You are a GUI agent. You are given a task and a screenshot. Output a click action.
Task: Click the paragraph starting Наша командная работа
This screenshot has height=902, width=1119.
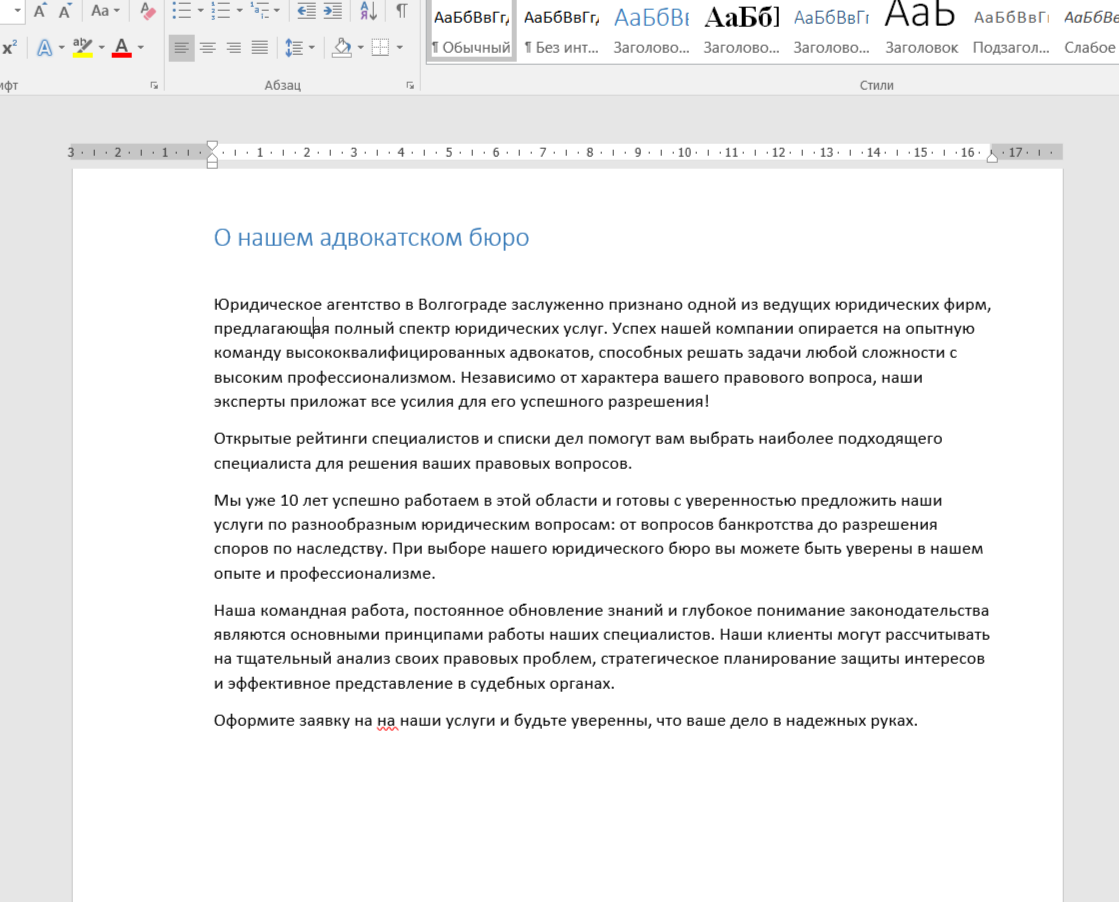point(602,647)
